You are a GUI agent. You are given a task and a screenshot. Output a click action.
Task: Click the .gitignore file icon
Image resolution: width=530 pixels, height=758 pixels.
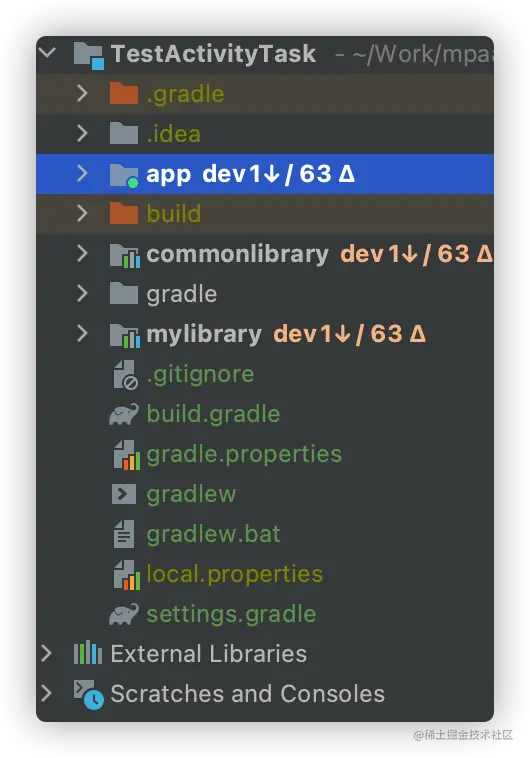point(125,375)
